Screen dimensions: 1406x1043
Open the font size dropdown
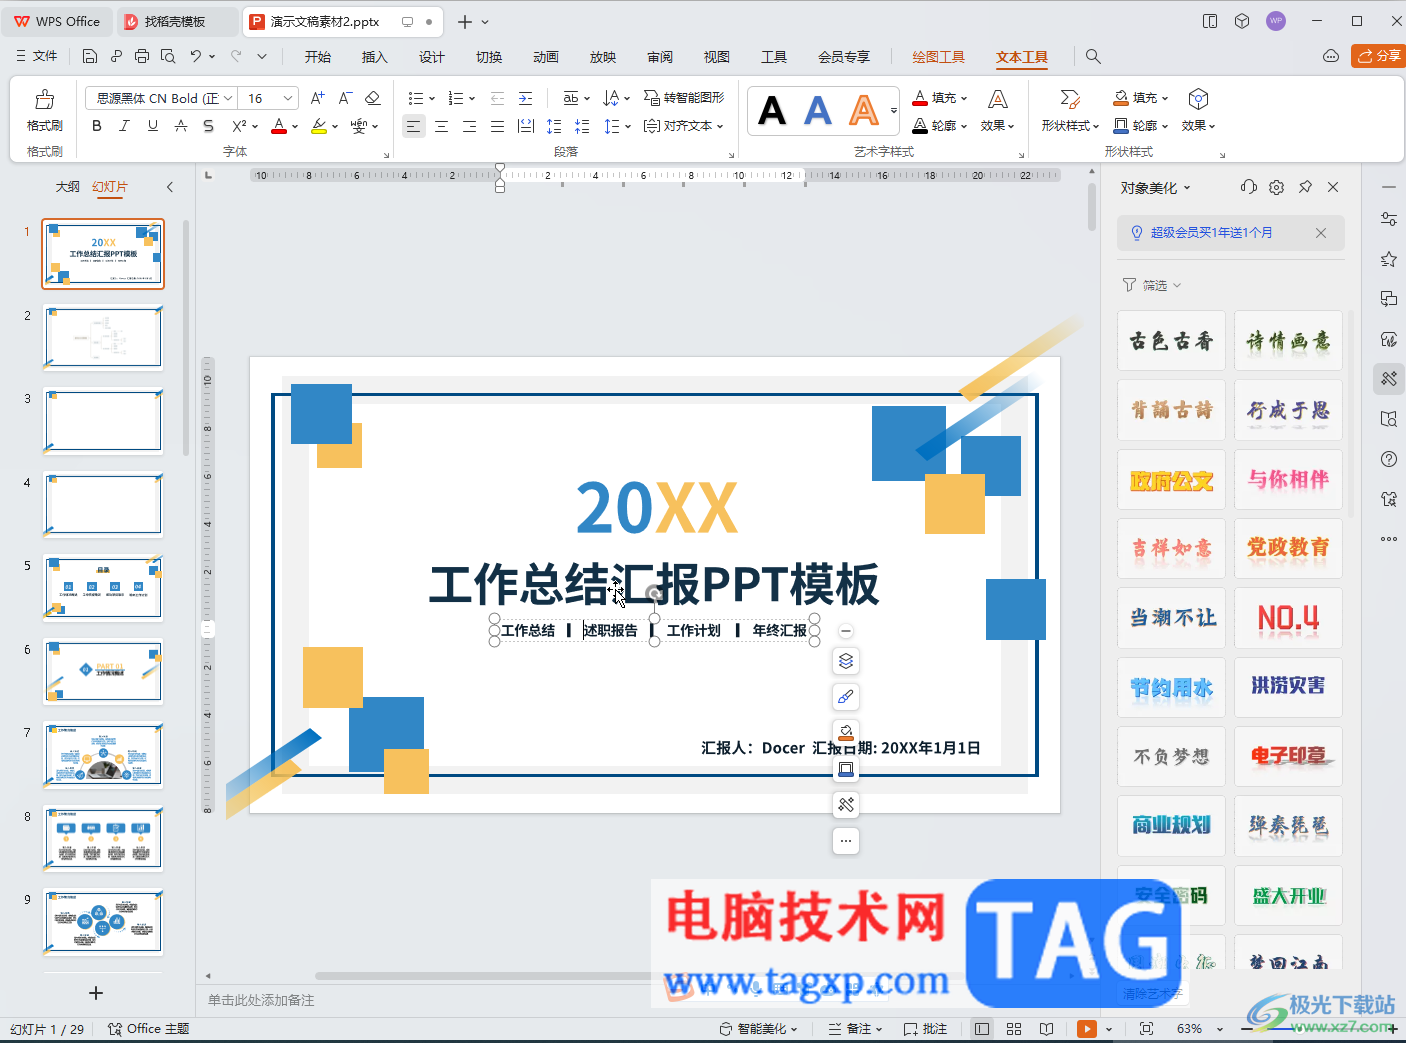click(x=288, y=98)
